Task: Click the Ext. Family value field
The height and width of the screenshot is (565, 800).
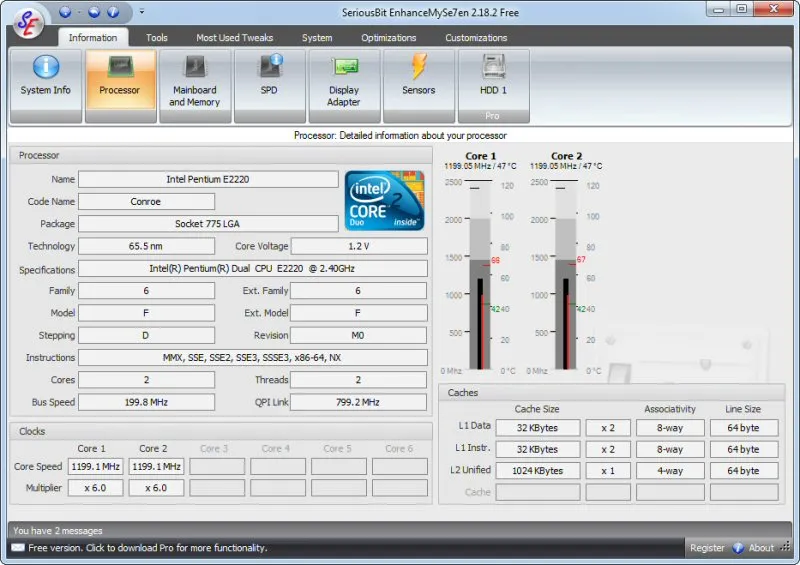Action: point(359,290)
